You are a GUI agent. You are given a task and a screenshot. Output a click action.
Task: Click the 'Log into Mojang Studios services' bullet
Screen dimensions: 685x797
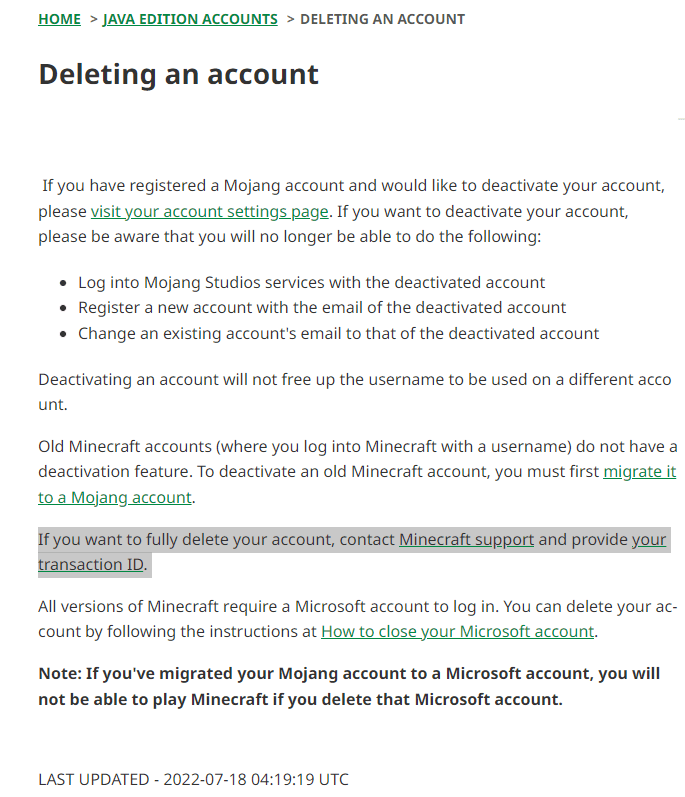tap(312, 282)
